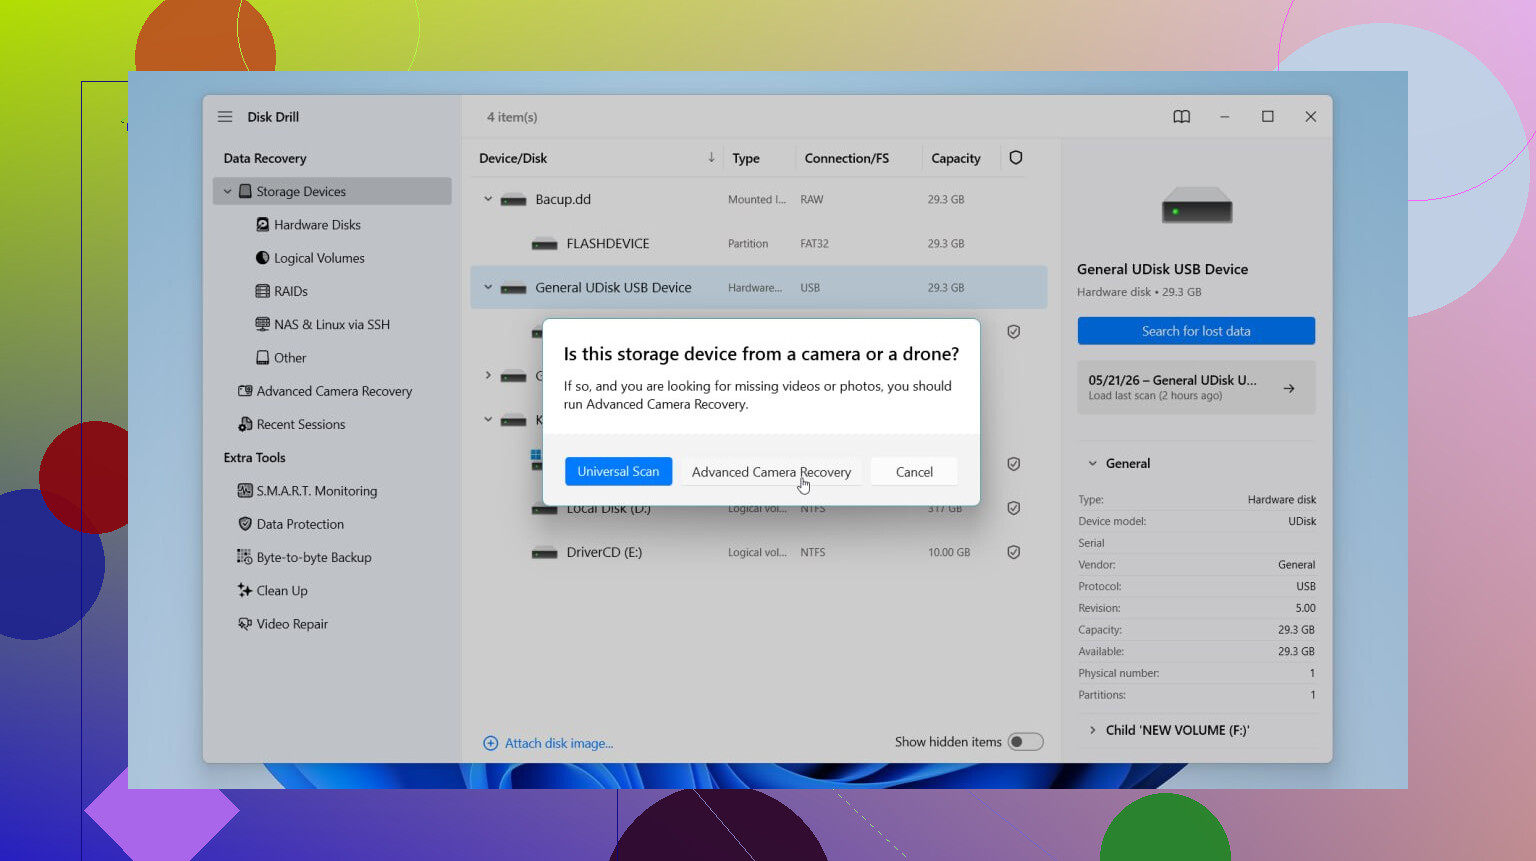The width and height of the screenshot is (1536, 861).
Task: Click the NAS & Linux icon
Action: [262, 324]
